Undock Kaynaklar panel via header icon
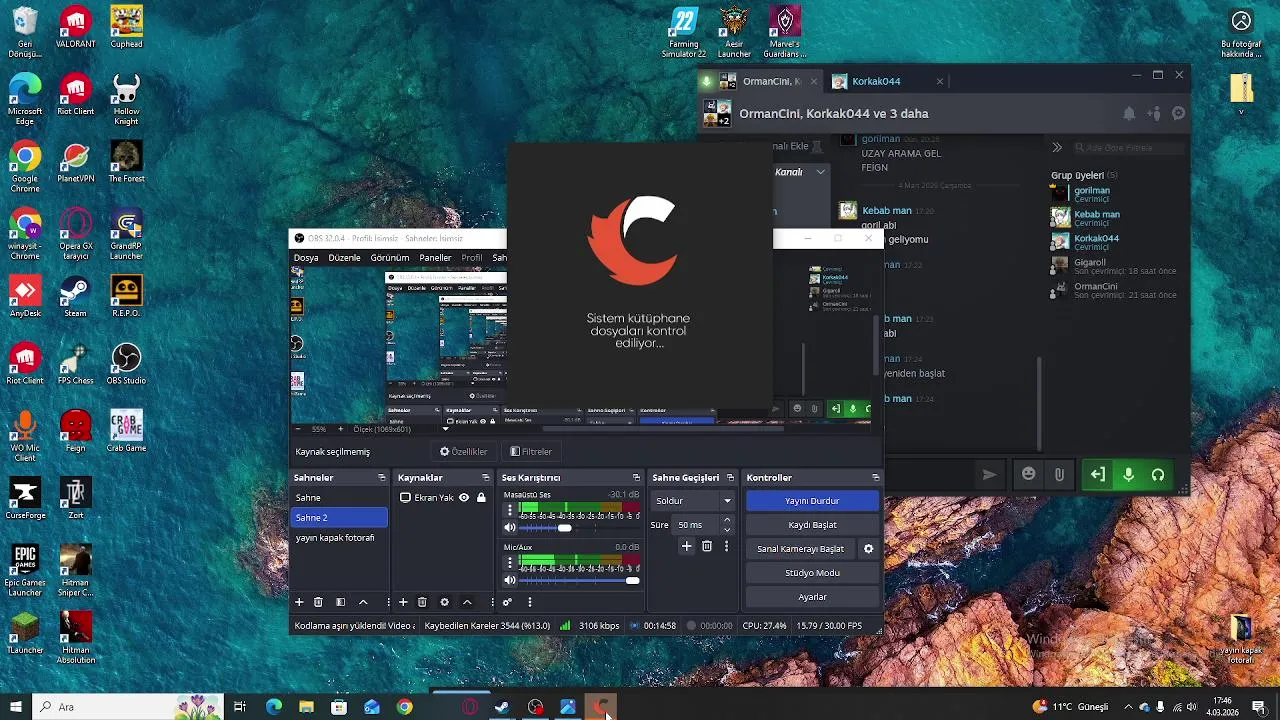 [486, 478]
